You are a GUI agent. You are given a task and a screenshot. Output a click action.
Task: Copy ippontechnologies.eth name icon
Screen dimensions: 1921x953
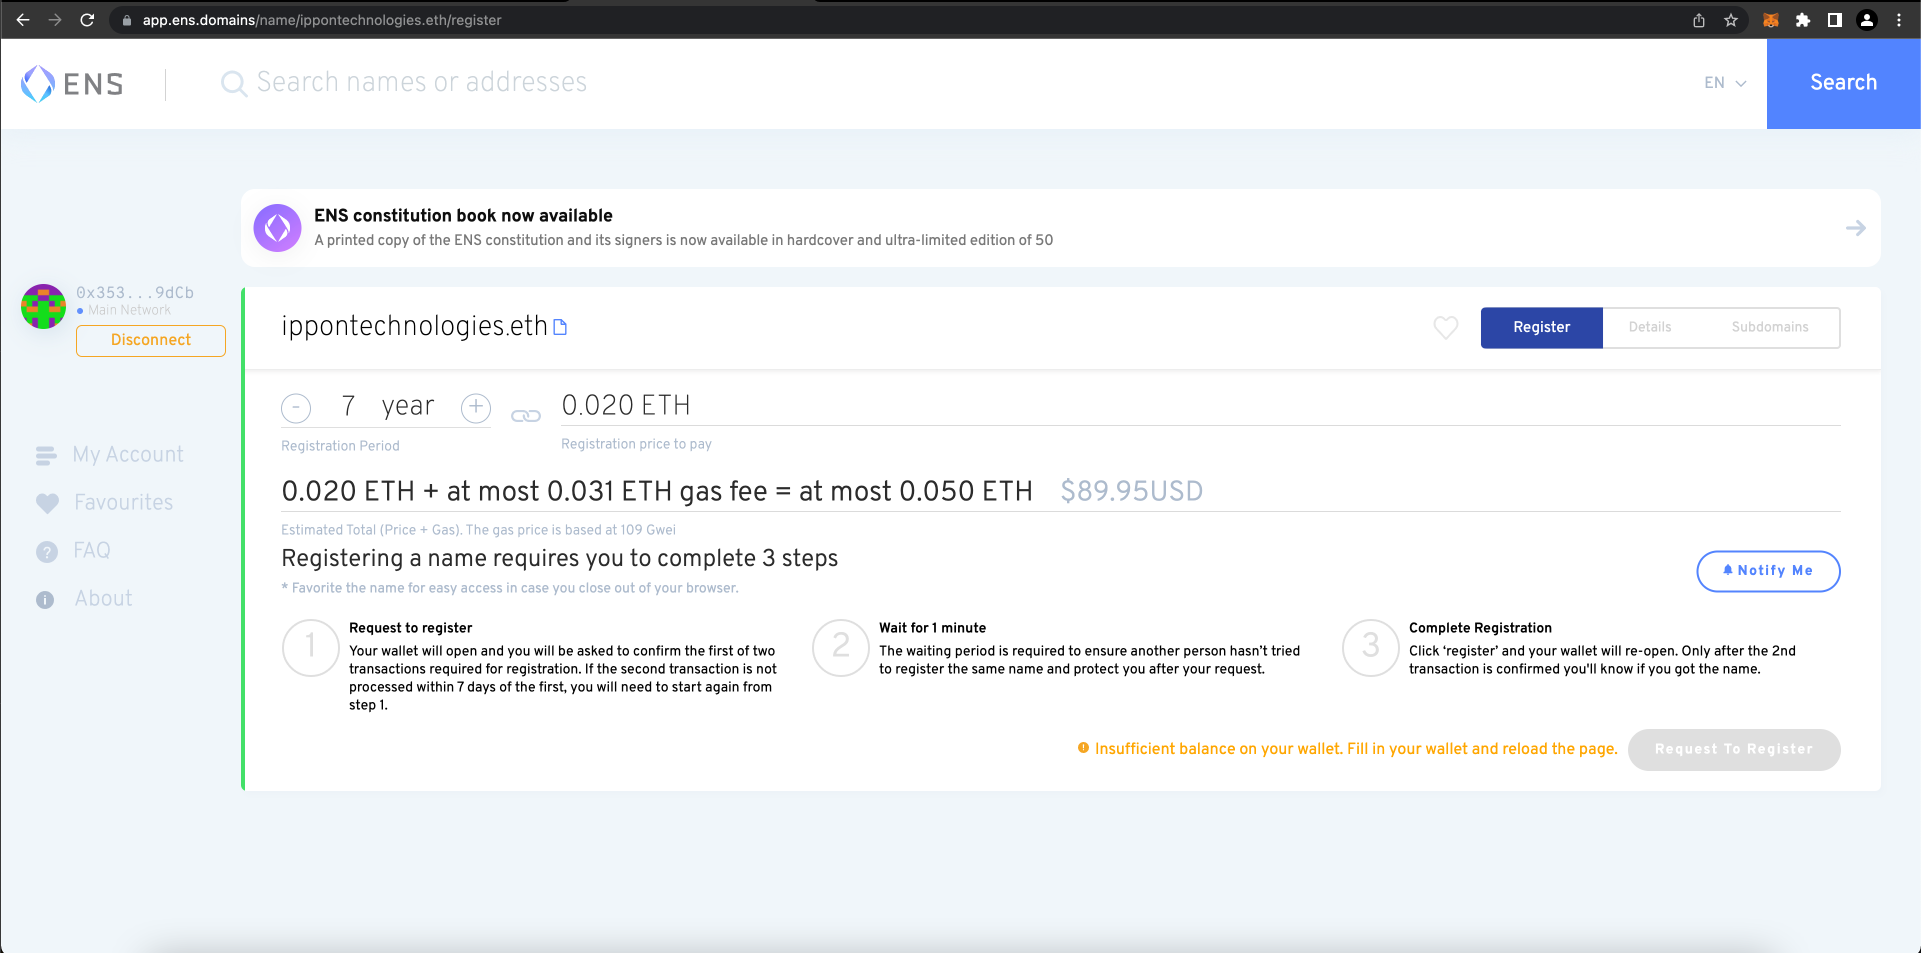tap(560, 327)
